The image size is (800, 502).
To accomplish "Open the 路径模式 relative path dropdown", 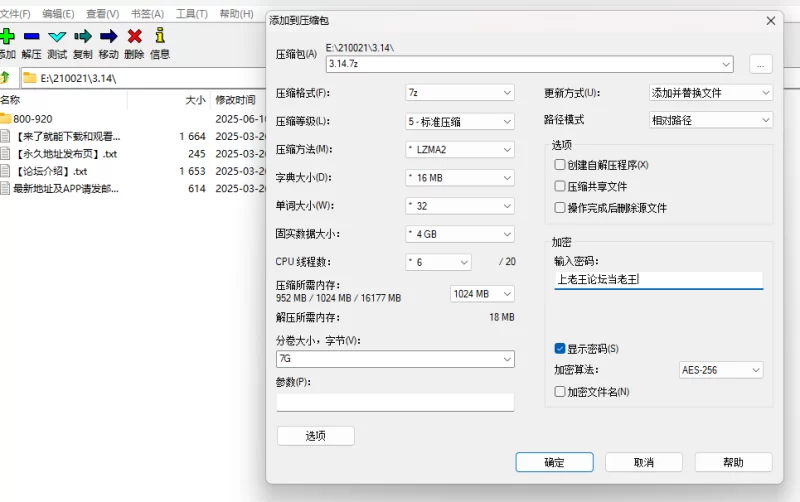I will (711, 120).
